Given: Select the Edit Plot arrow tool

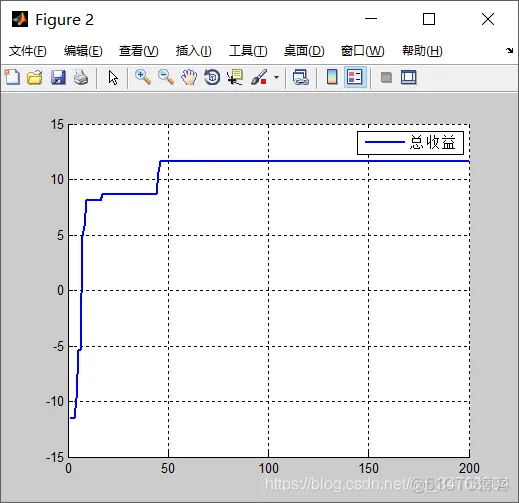Looking at the screenshot, I should point(113,77).
